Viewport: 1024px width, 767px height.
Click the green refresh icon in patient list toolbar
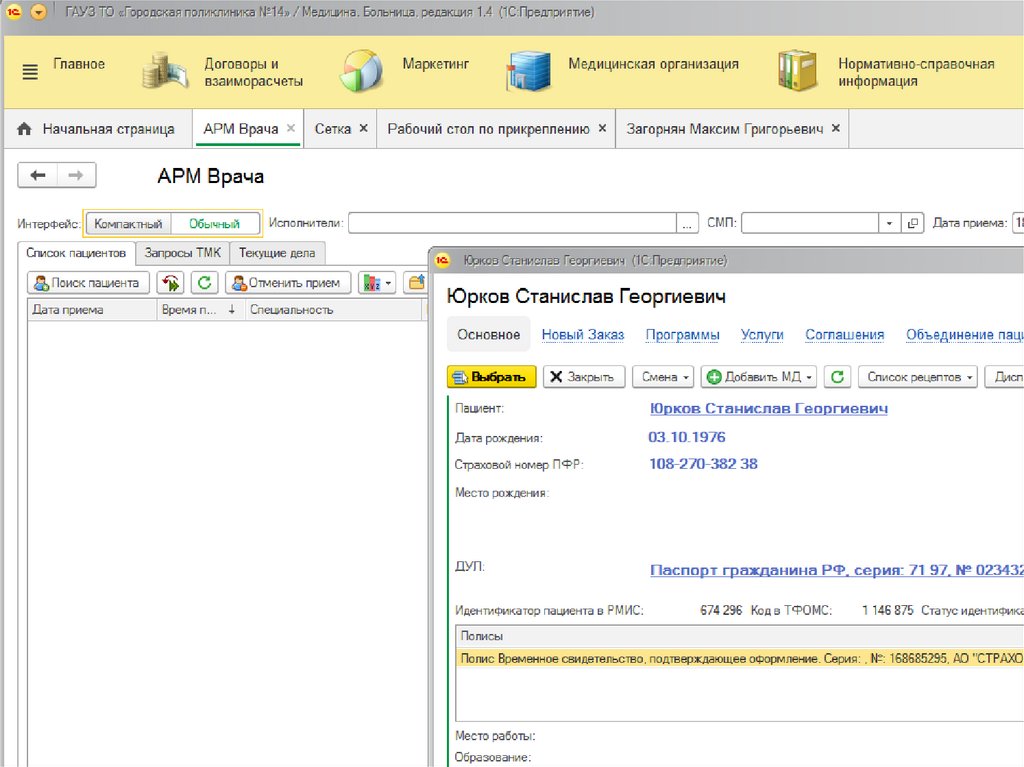205,283
